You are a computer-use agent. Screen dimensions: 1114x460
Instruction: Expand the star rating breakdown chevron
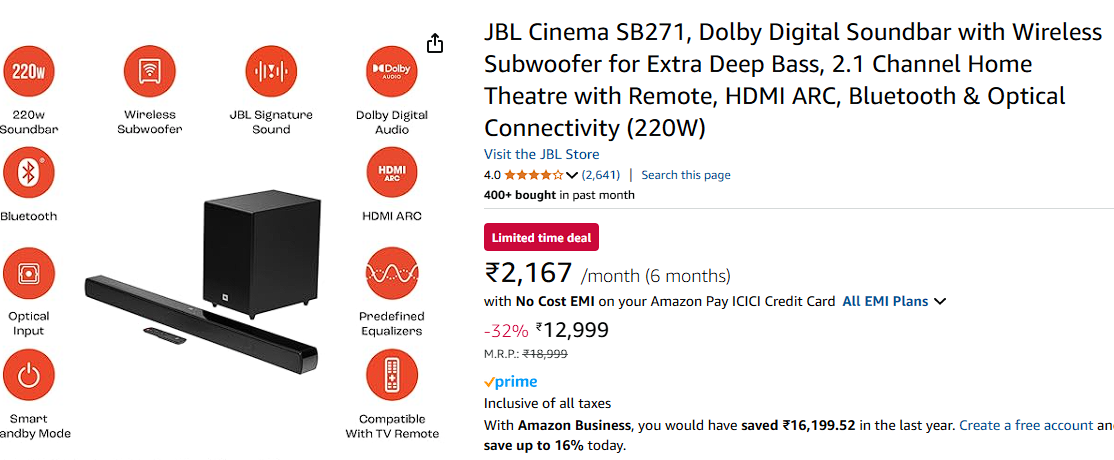tap(572, 175)
